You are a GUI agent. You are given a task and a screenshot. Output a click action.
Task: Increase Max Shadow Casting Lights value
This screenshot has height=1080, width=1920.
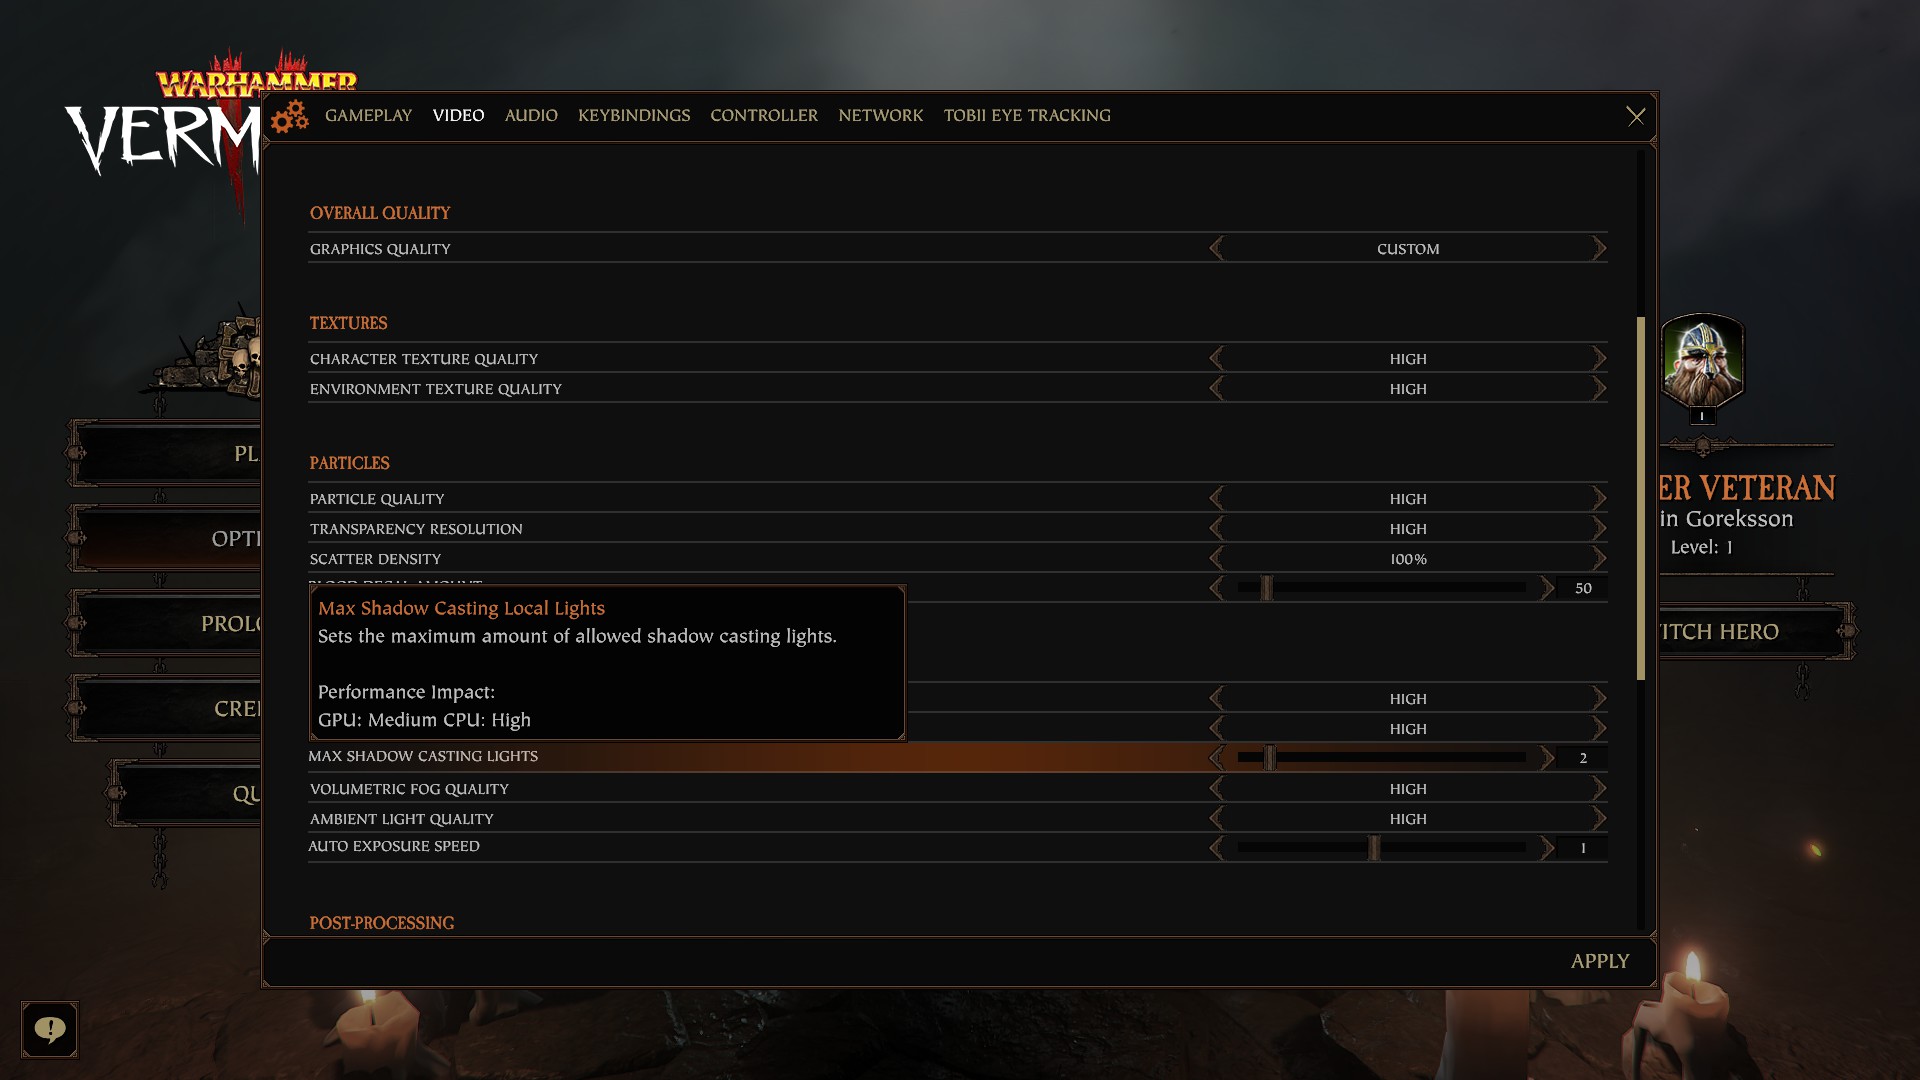coord(1547,758)
